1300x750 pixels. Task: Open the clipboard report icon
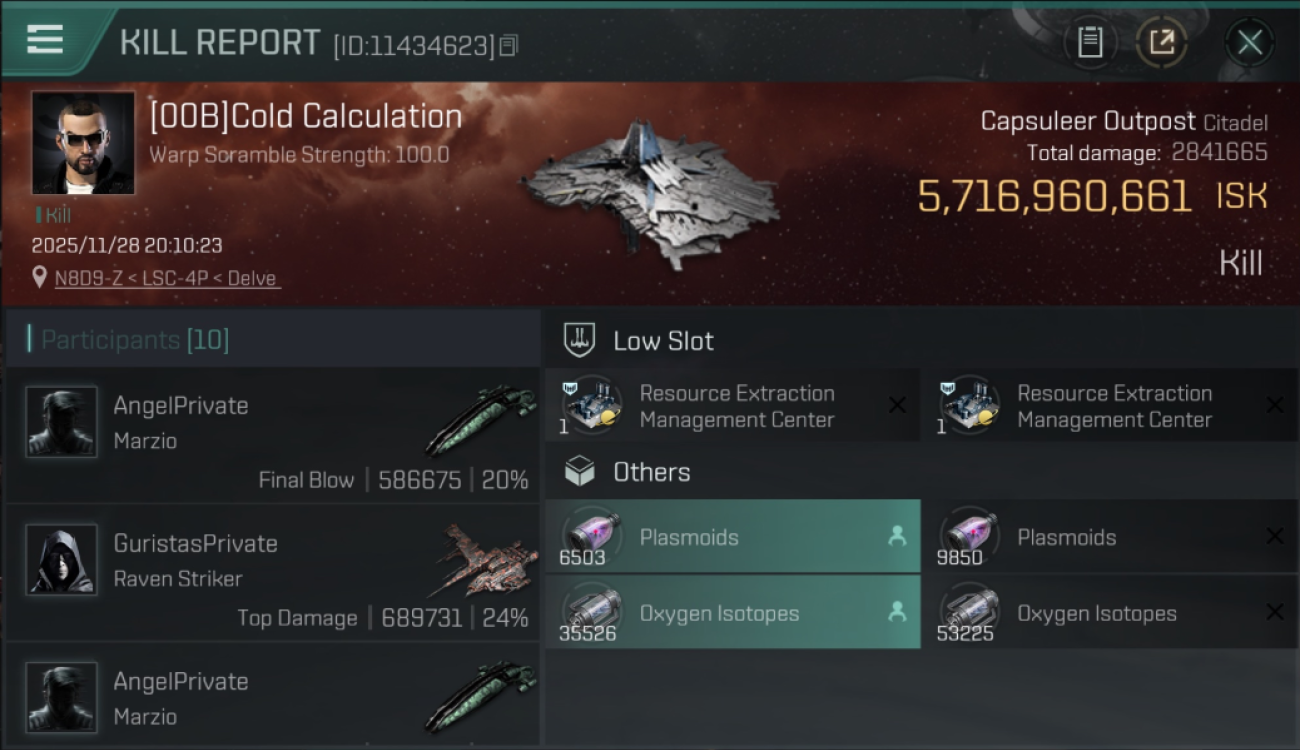coord(1089,43)
